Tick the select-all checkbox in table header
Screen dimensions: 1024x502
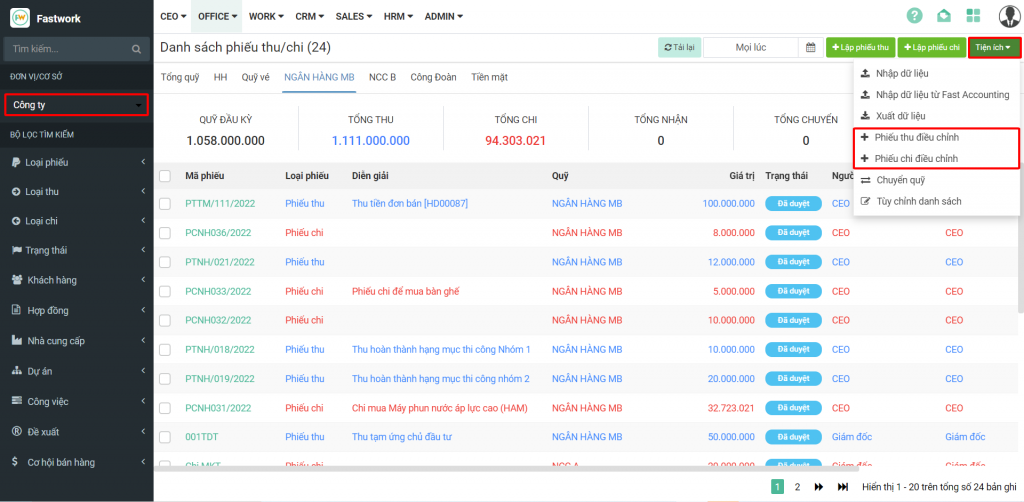click(x=165, y=176)
